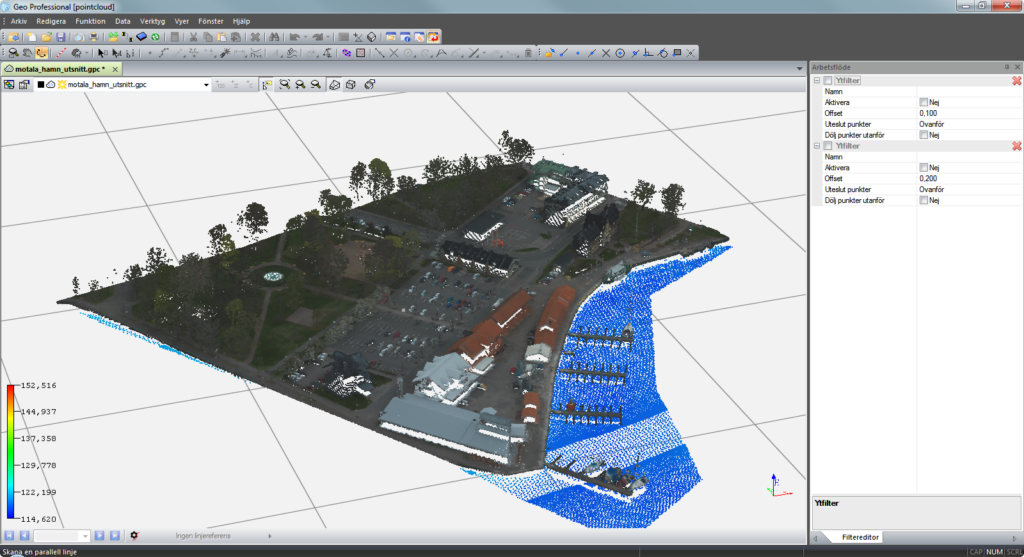
Task: Click the next line arrow button
Action: click(x=101, y=536)
